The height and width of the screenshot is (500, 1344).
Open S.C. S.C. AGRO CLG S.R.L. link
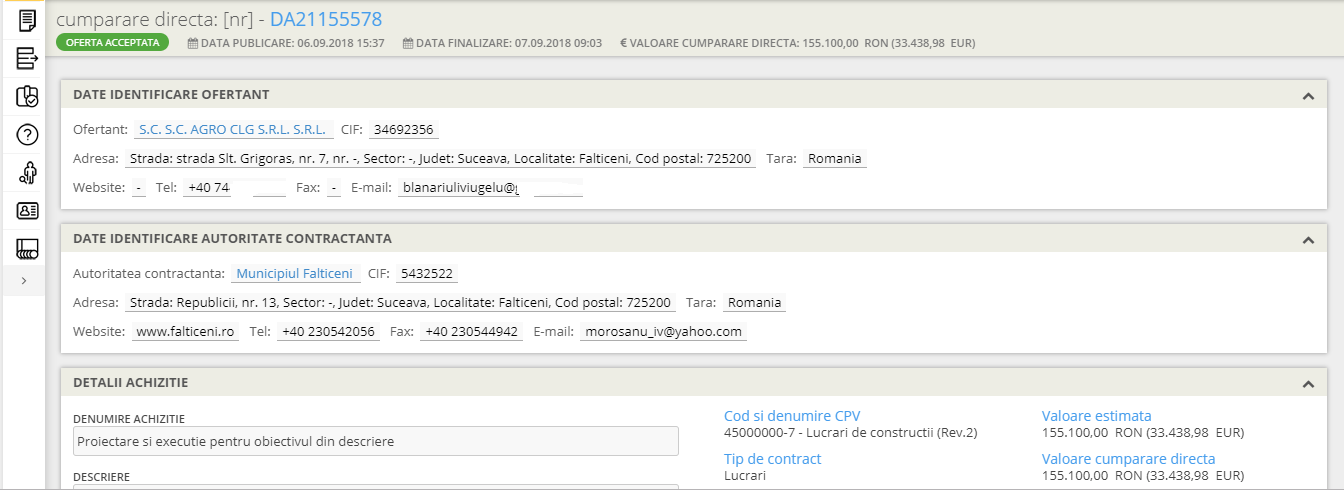pos(232,130)
